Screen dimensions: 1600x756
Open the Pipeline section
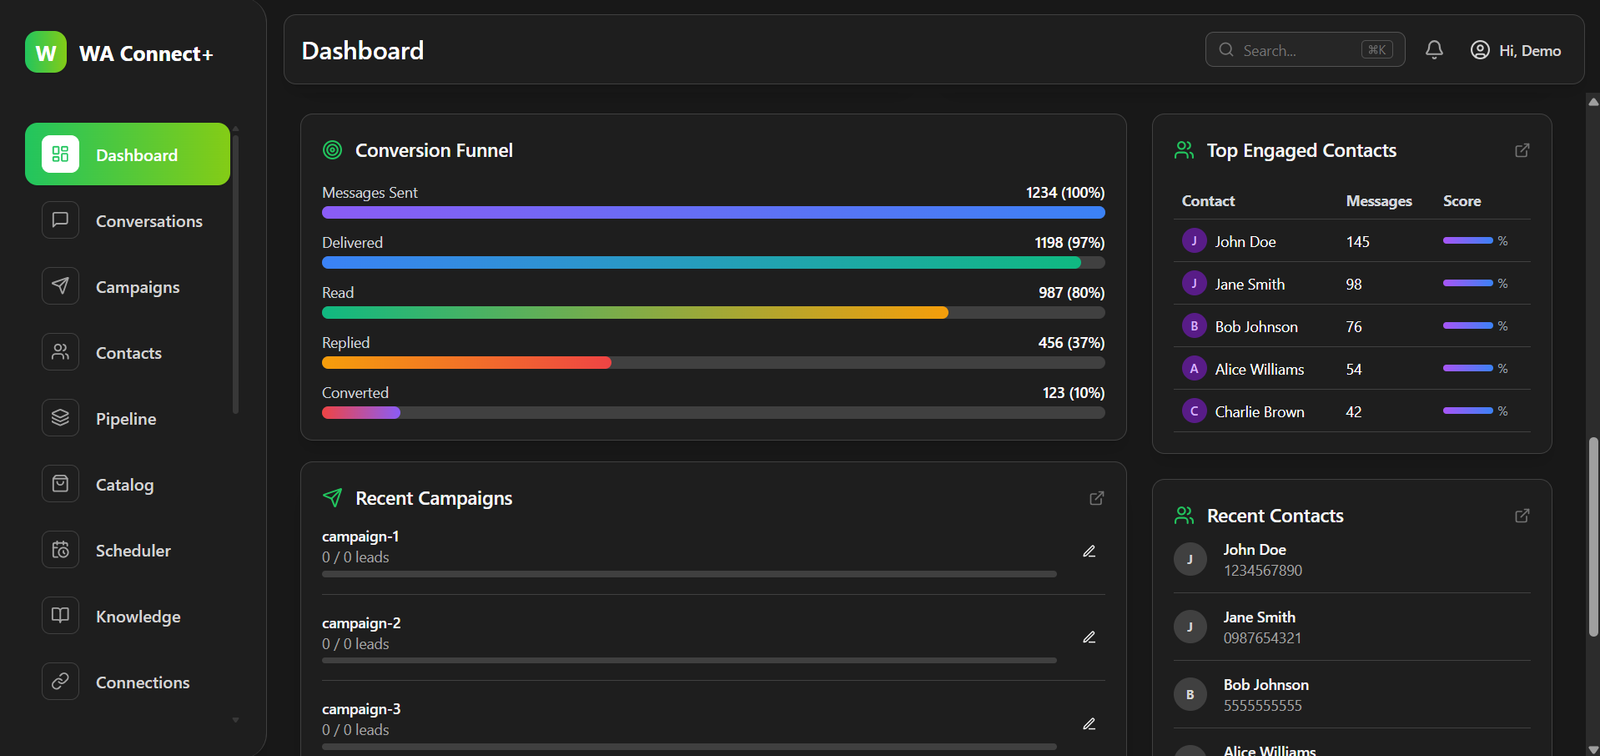coord(128,419)
